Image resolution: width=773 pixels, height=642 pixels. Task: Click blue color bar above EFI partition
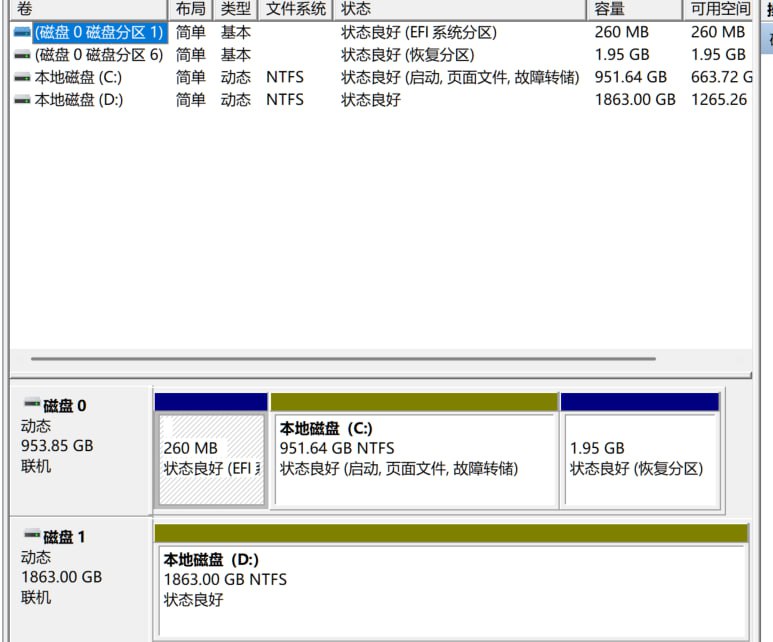pos(211,402)
